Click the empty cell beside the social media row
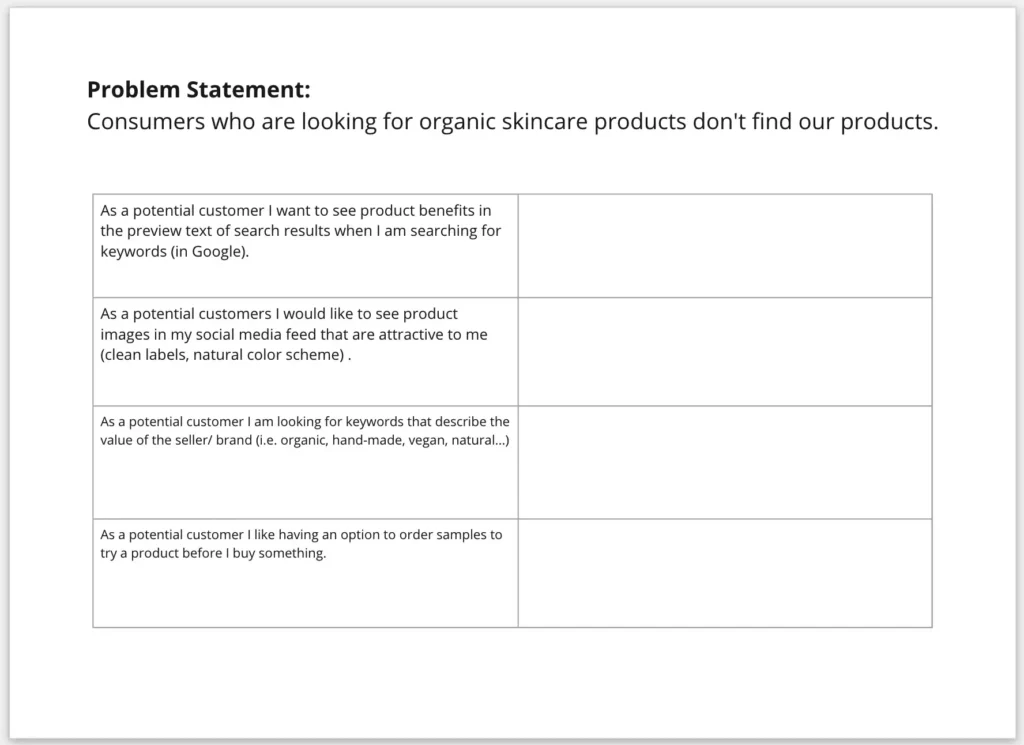The image size is (1024, 745). point(725,351)
